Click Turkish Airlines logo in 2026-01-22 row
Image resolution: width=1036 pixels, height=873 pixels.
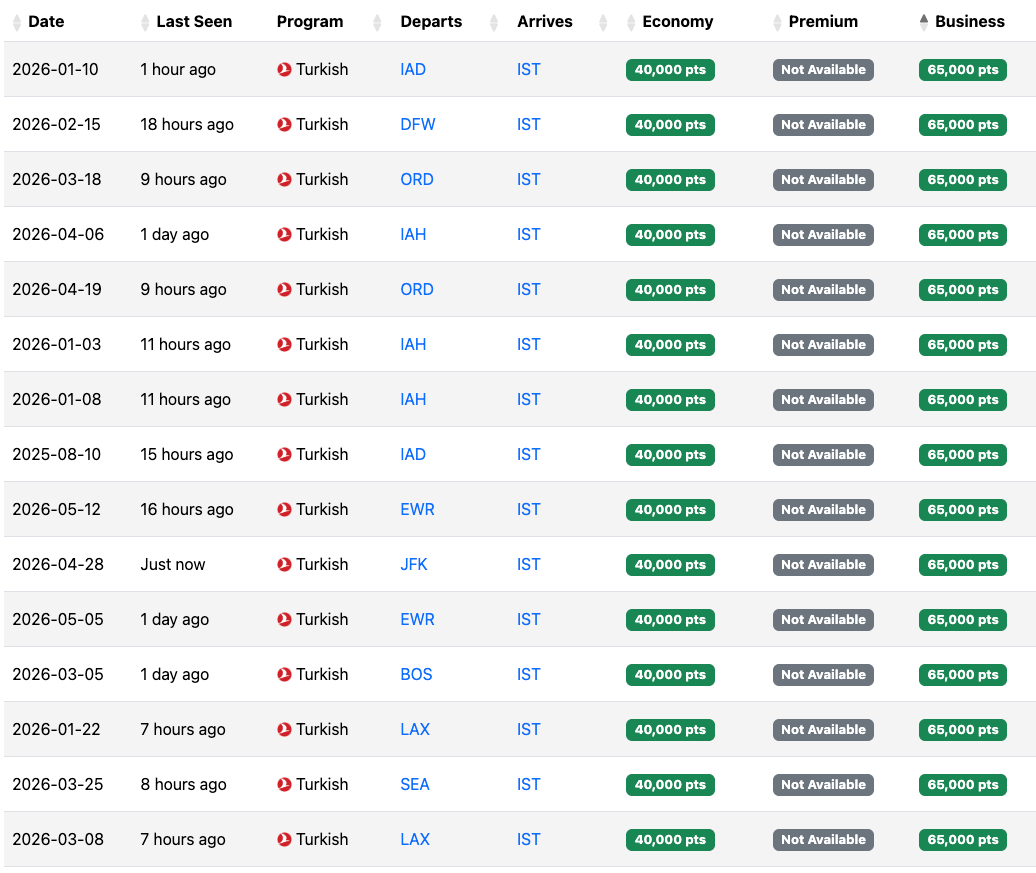(284, 729)
